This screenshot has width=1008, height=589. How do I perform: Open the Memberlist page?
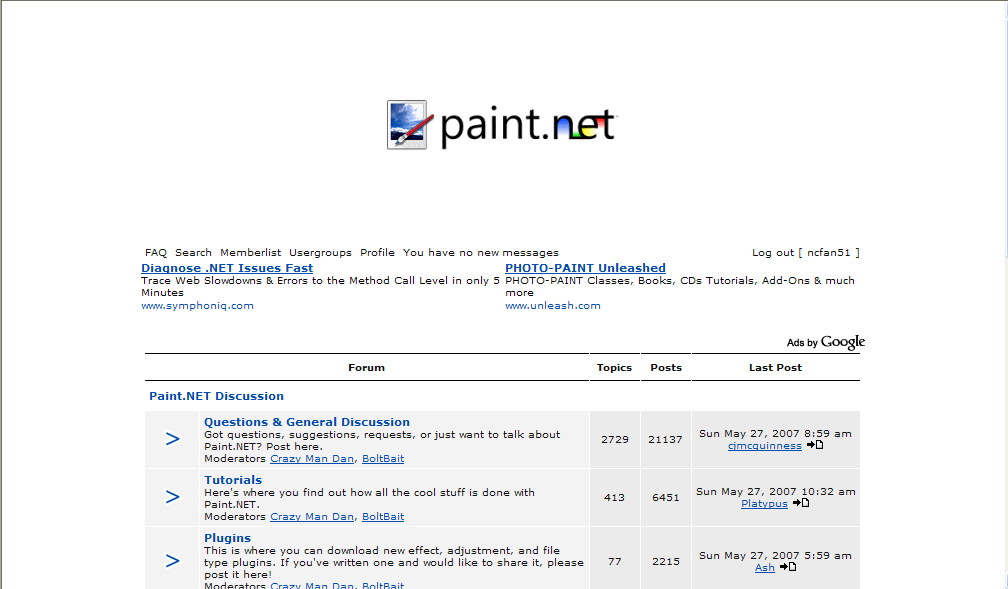[250, 253]
